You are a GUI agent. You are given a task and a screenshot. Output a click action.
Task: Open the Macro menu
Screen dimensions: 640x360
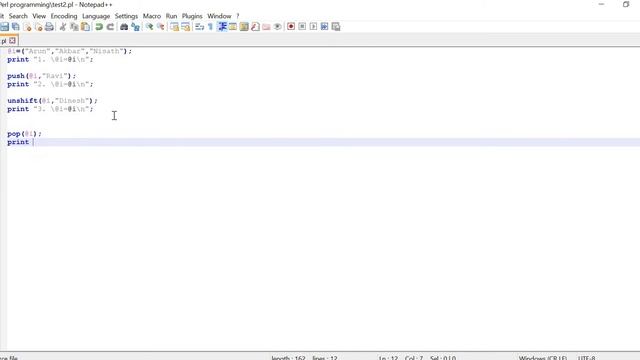[152, 16]
